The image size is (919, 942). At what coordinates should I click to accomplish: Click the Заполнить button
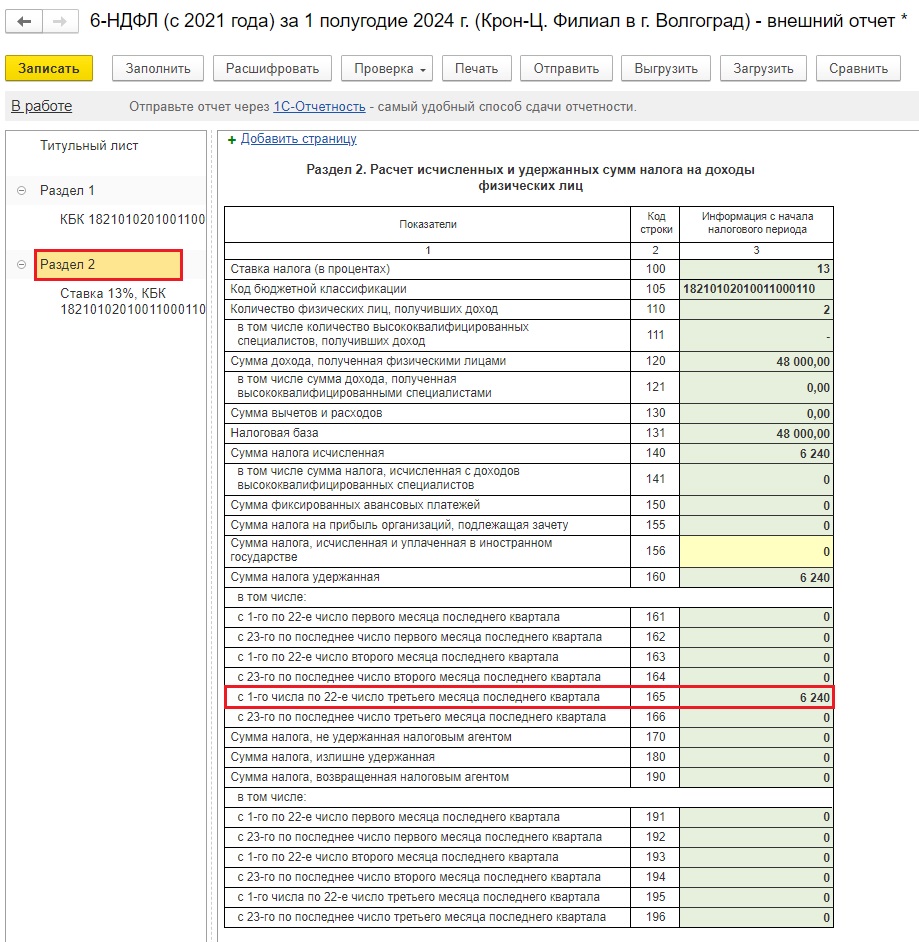(x=158, y=68)
